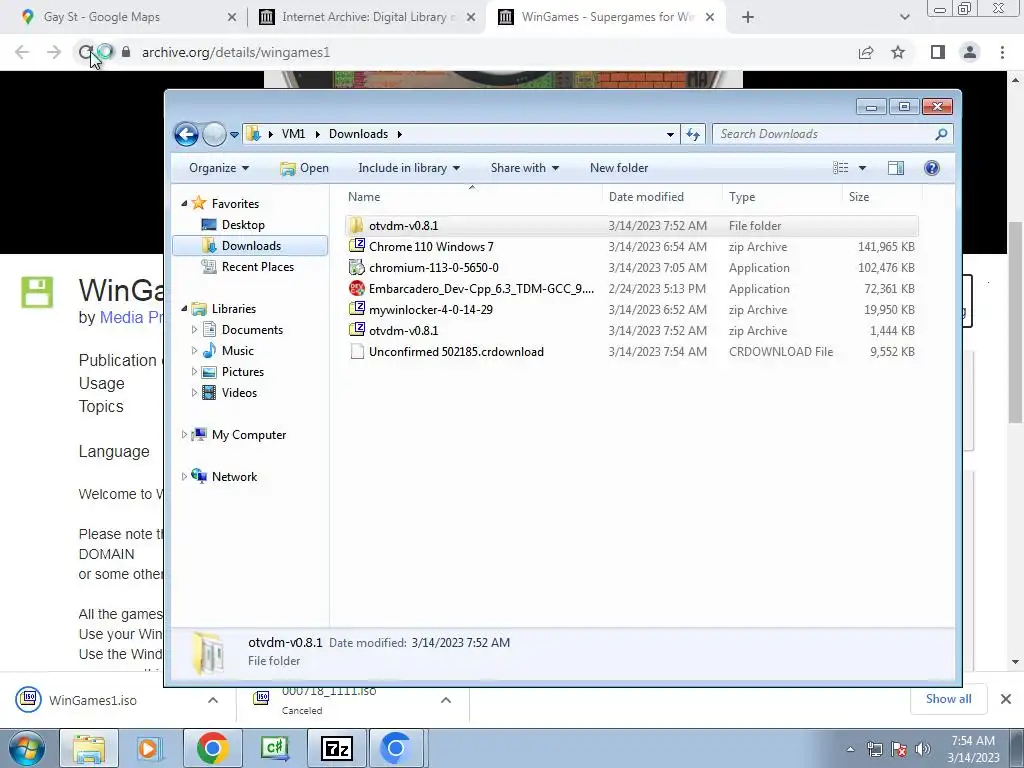Select Videos library item
The height and width of the screenshot is (768, 1024).
coord(238,392)
